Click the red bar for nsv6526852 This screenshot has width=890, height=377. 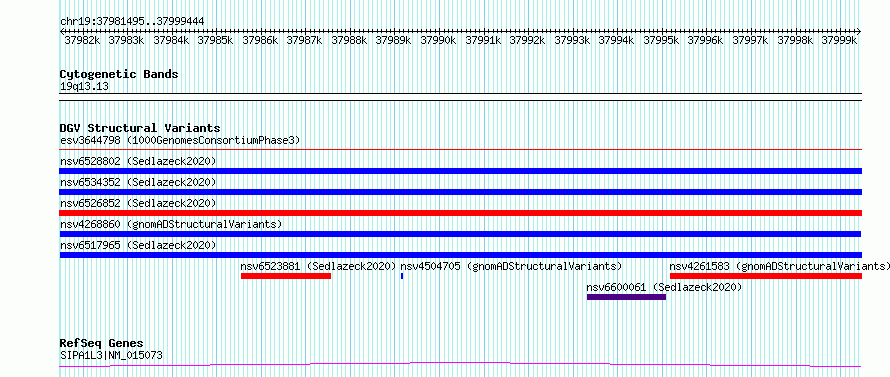coord(460,213)
